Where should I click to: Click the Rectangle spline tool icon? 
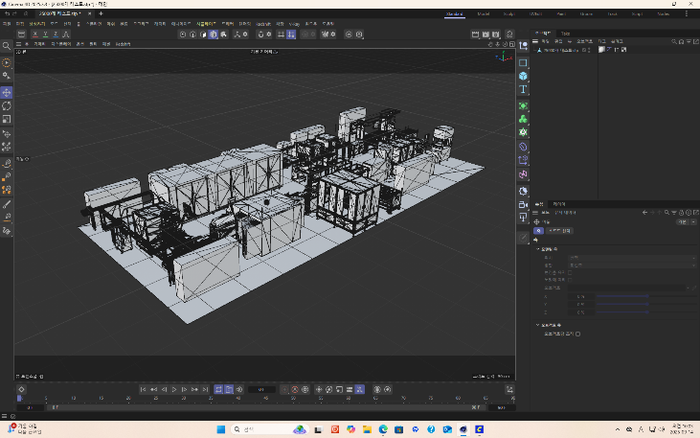pos(523,62)
